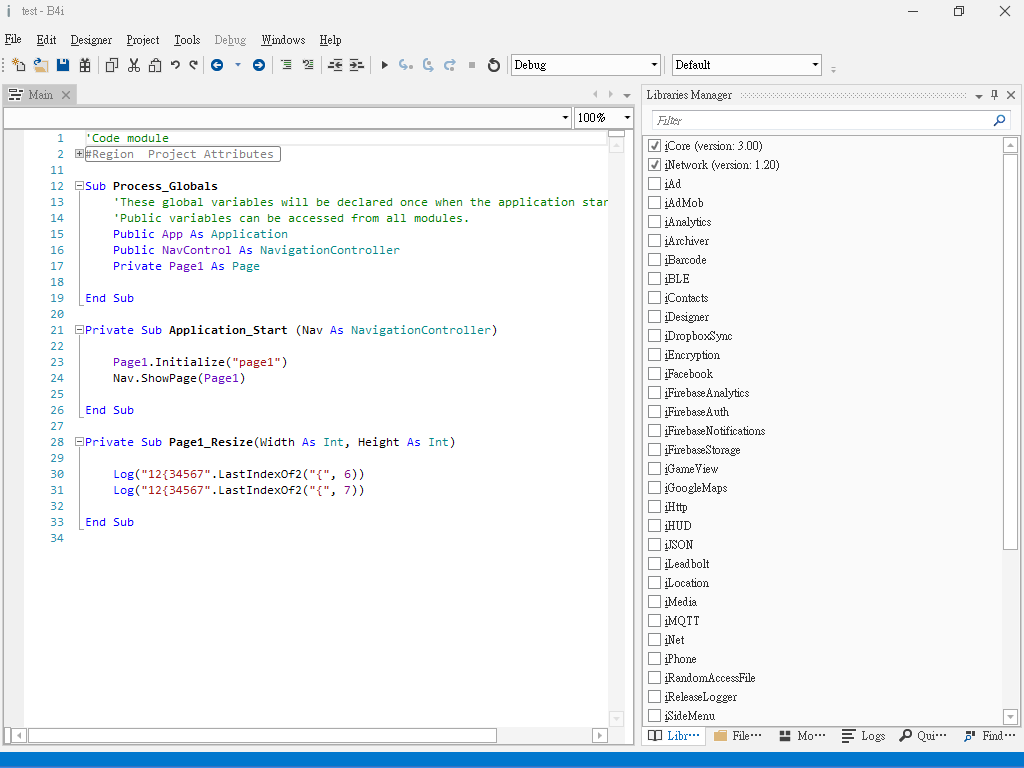Image resolution: width=1024 pixels, height=768 pixels.
Task: Open the Project menu
Action: [143, 40]
